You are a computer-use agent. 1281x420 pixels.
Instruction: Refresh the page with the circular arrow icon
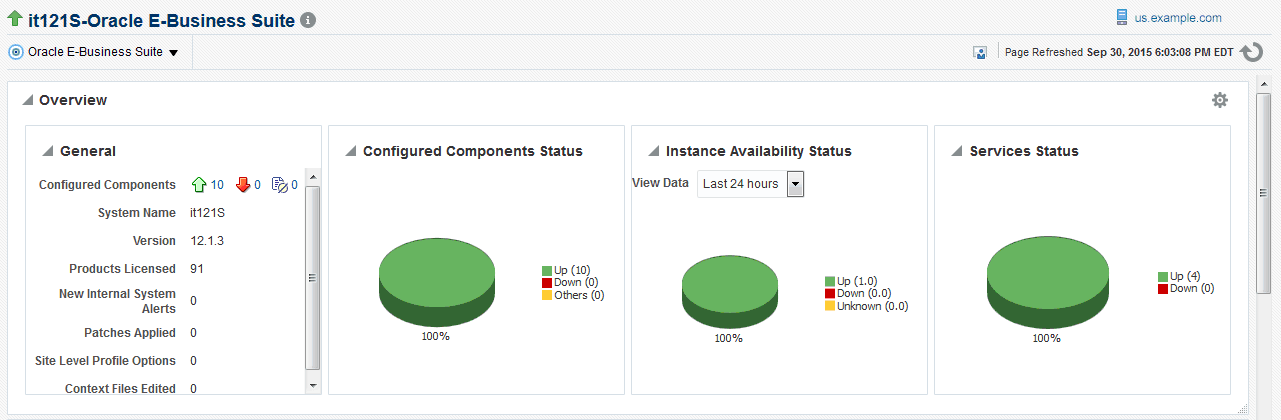[x=1251, y=53]
